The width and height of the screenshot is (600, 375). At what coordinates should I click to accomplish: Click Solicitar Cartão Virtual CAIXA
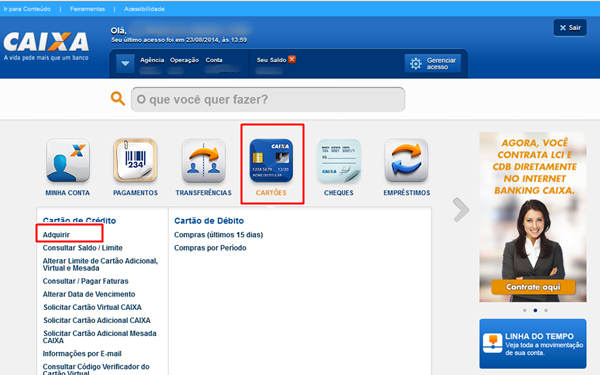92,307
